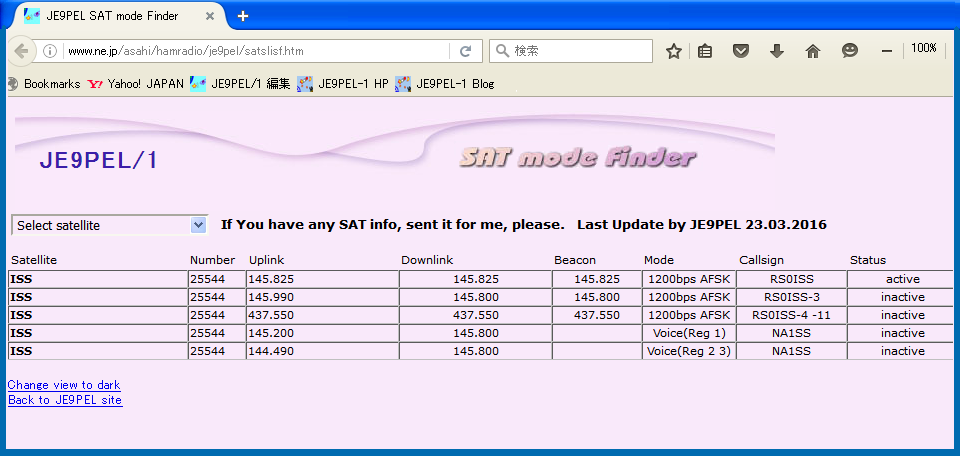Click NA1SS callsign in Voice(Reg 1) row
This screenshot has height=456, width=960.
pos(792,333)
